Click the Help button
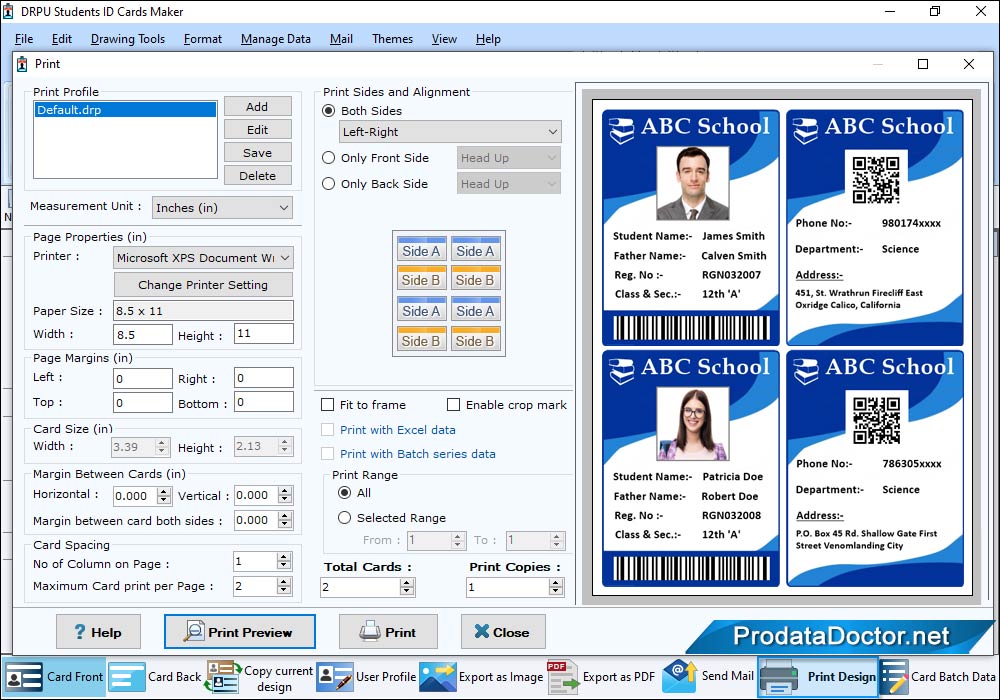The height and width of the screenshot is (700, 1000). click(x=98, y=632)
